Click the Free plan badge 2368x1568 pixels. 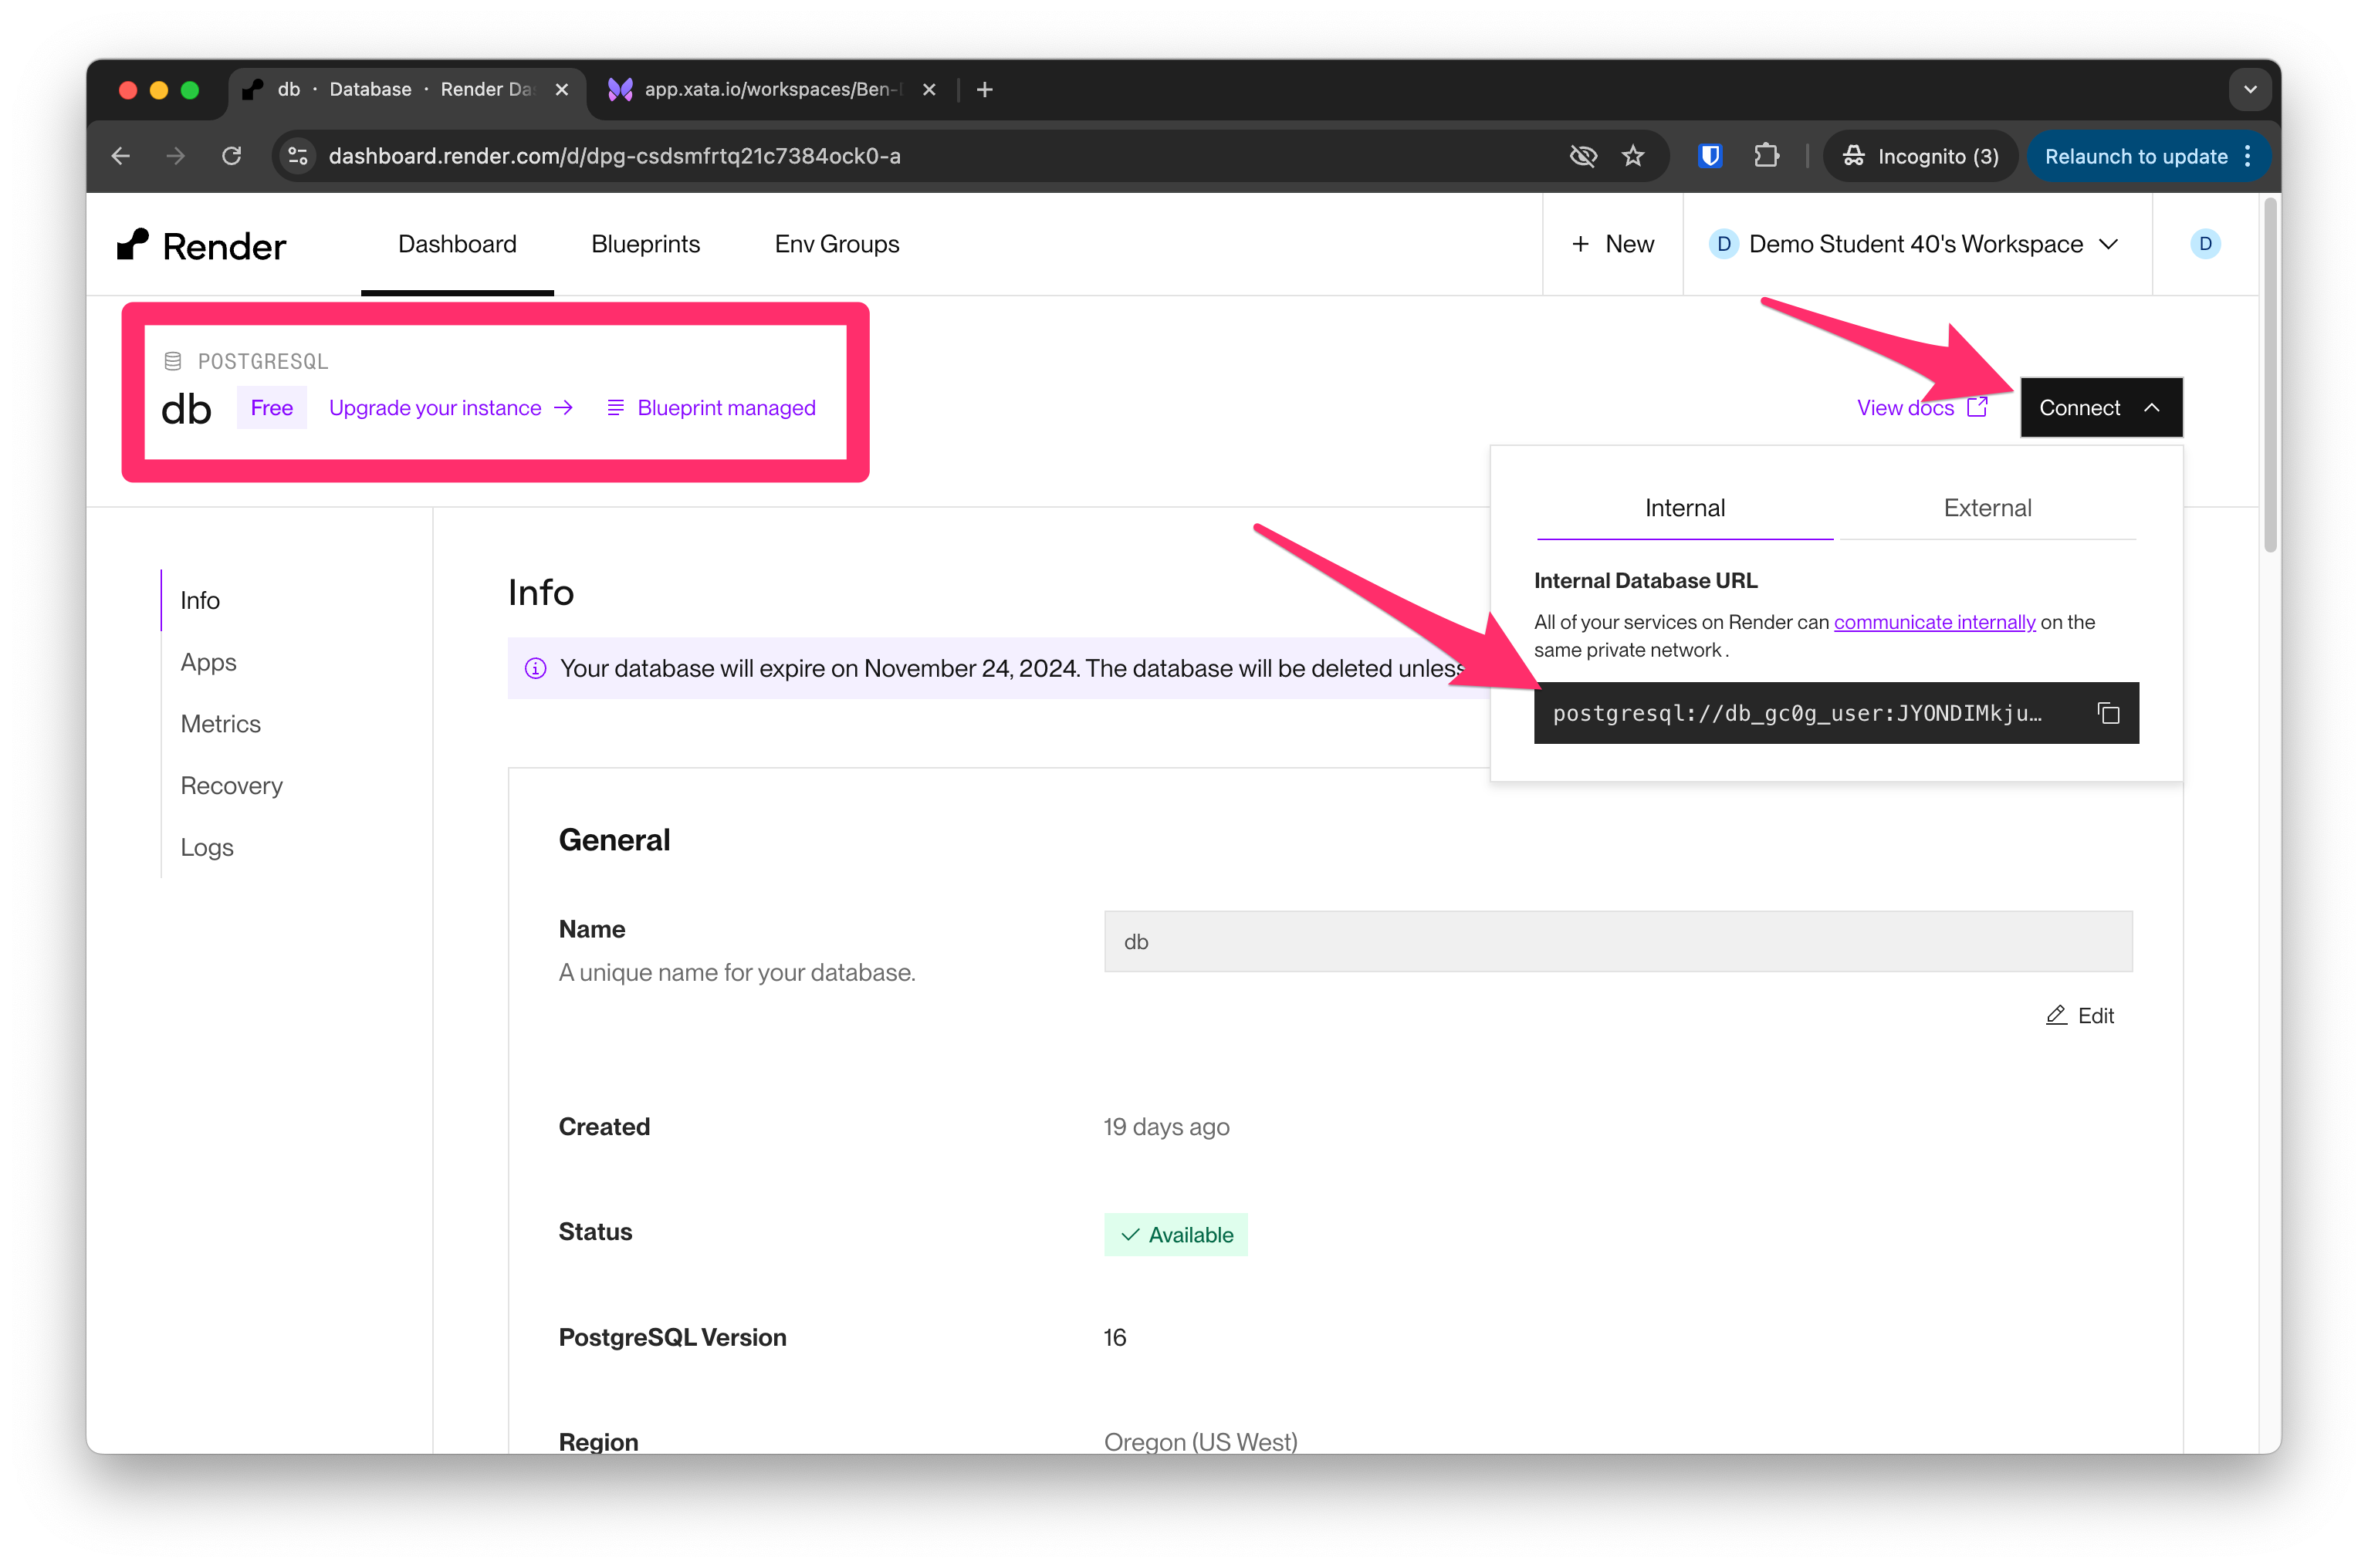(271, 407)
